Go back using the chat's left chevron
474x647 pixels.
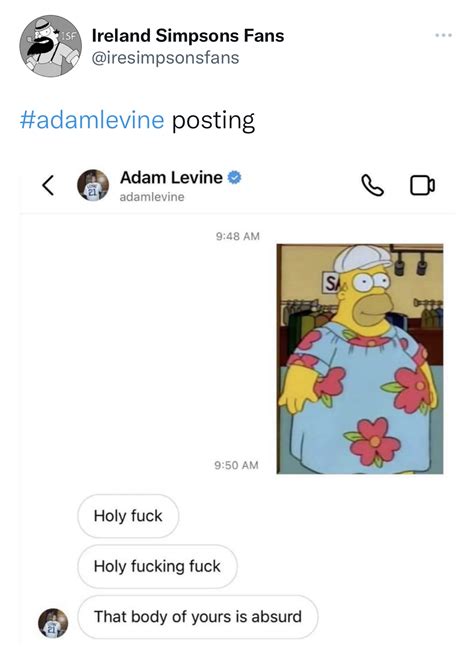point(48,185)
